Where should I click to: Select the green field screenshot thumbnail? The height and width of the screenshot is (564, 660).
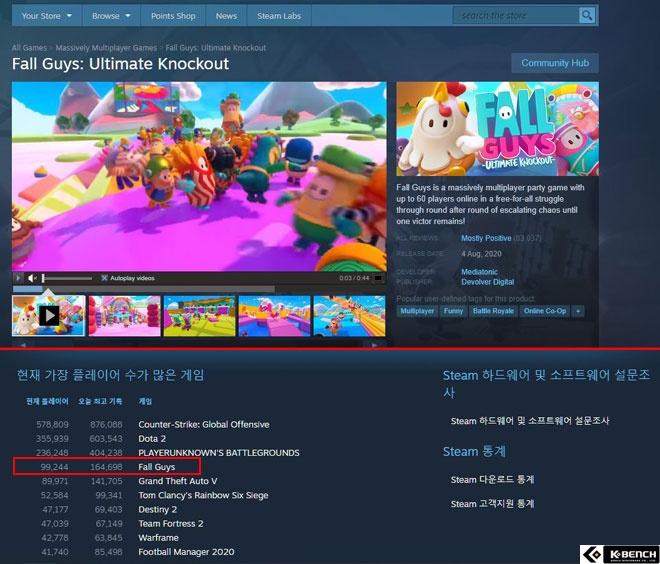200,316
